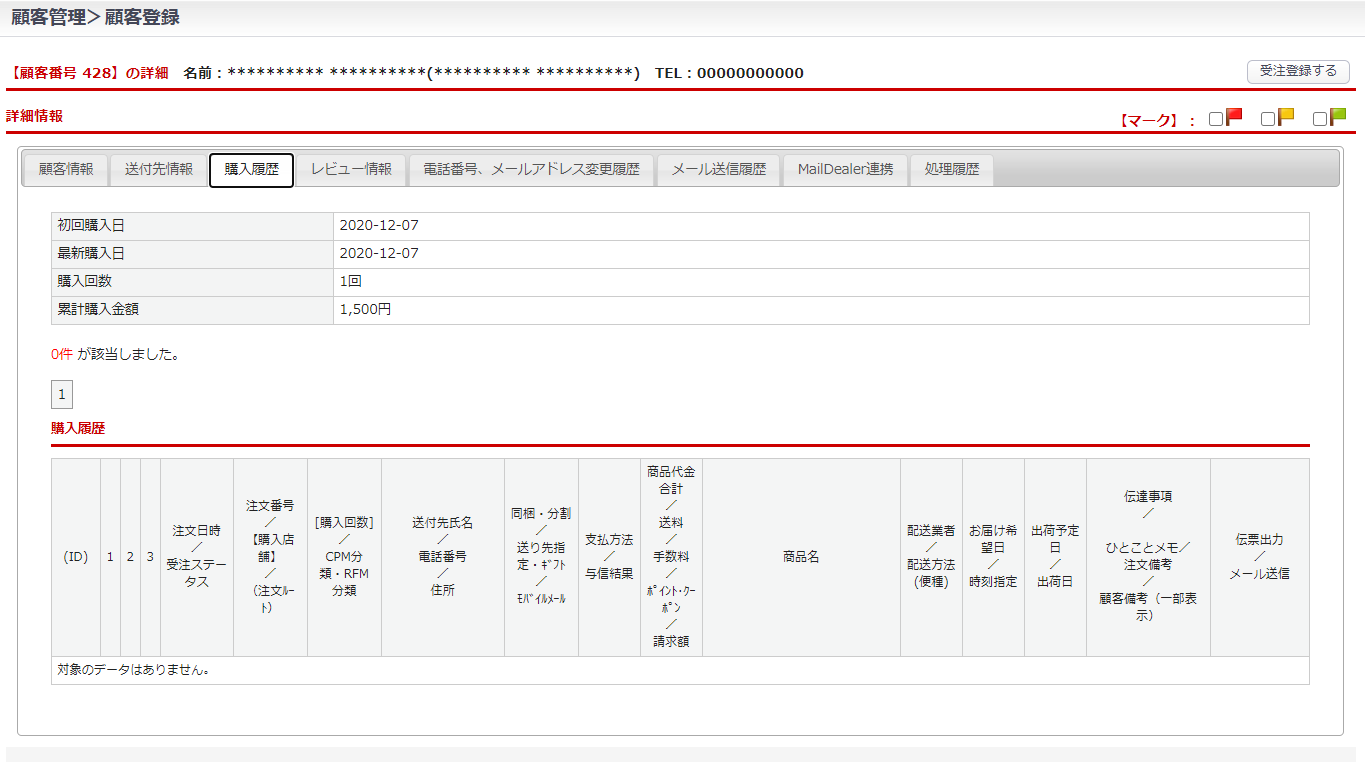Click the 商品名 column header
The width and height of the screenshot is (1365, 762).
801,557
